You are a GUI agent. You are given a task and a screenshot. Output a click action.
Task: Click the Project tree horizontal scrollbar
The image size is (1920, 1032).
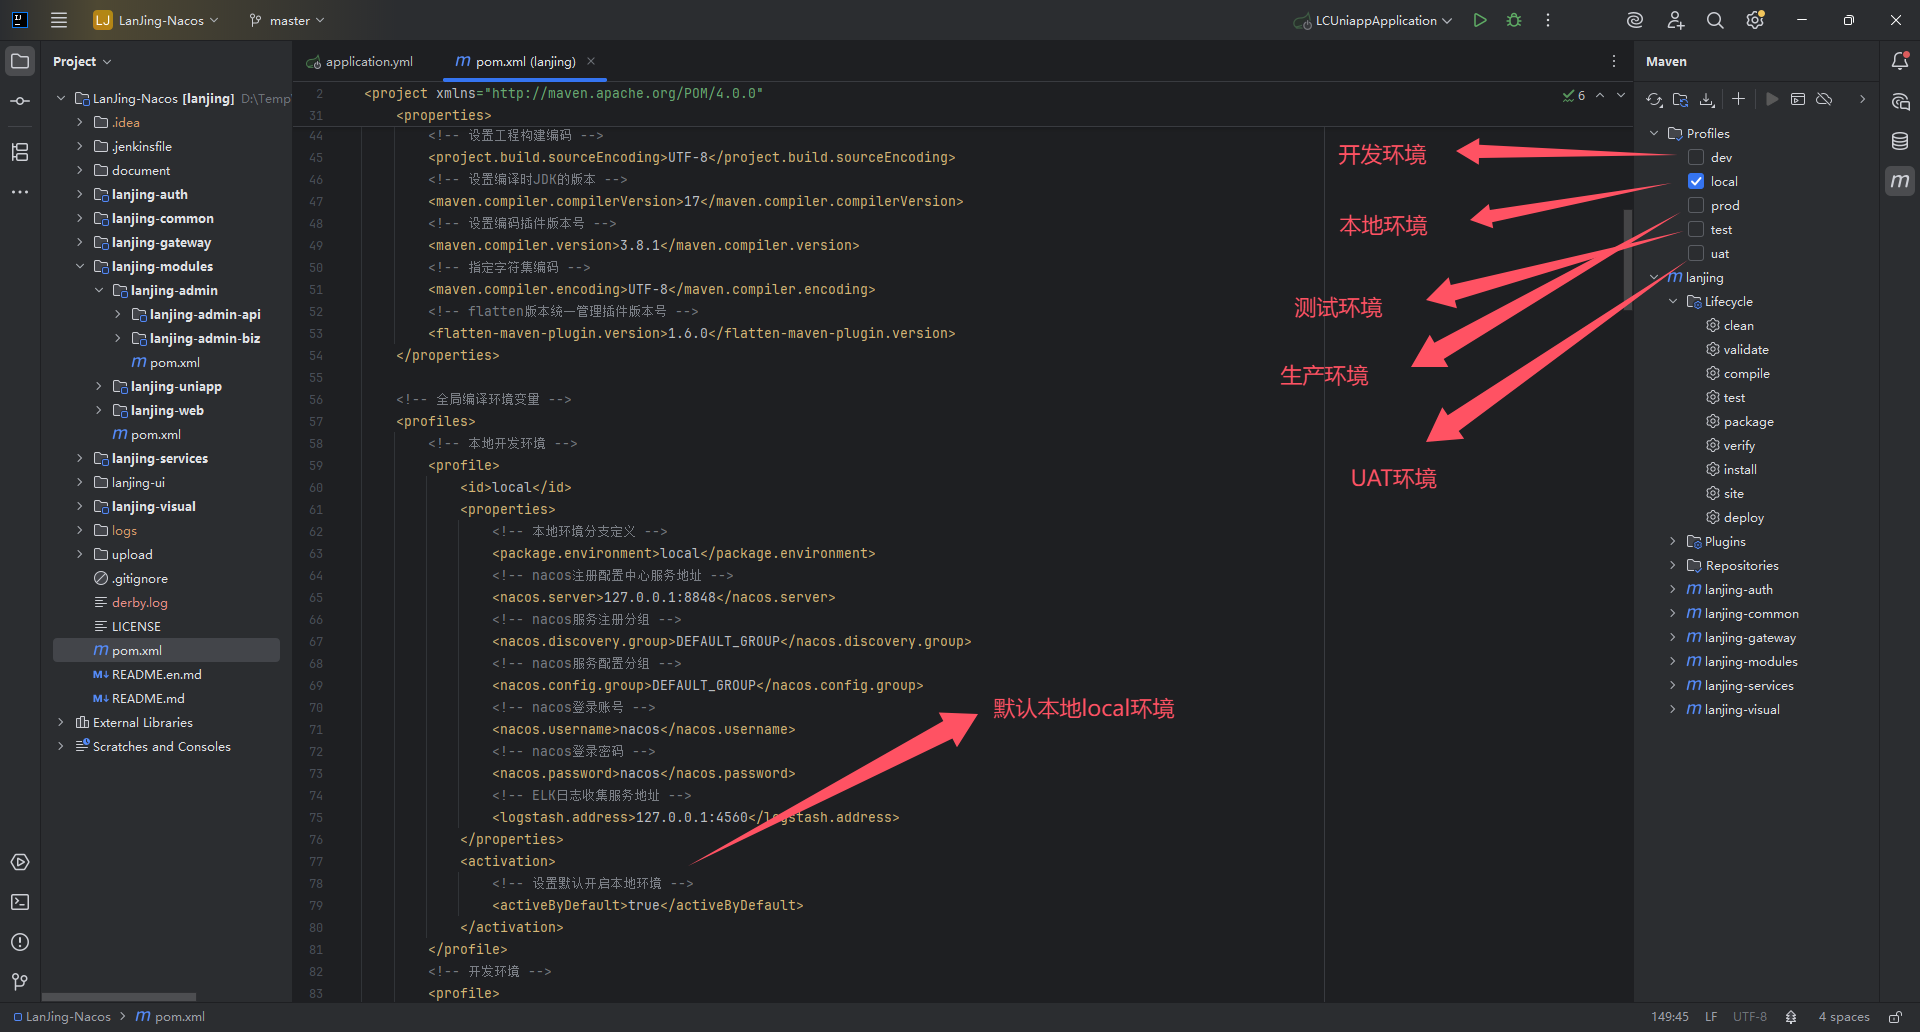click(119, 996)
